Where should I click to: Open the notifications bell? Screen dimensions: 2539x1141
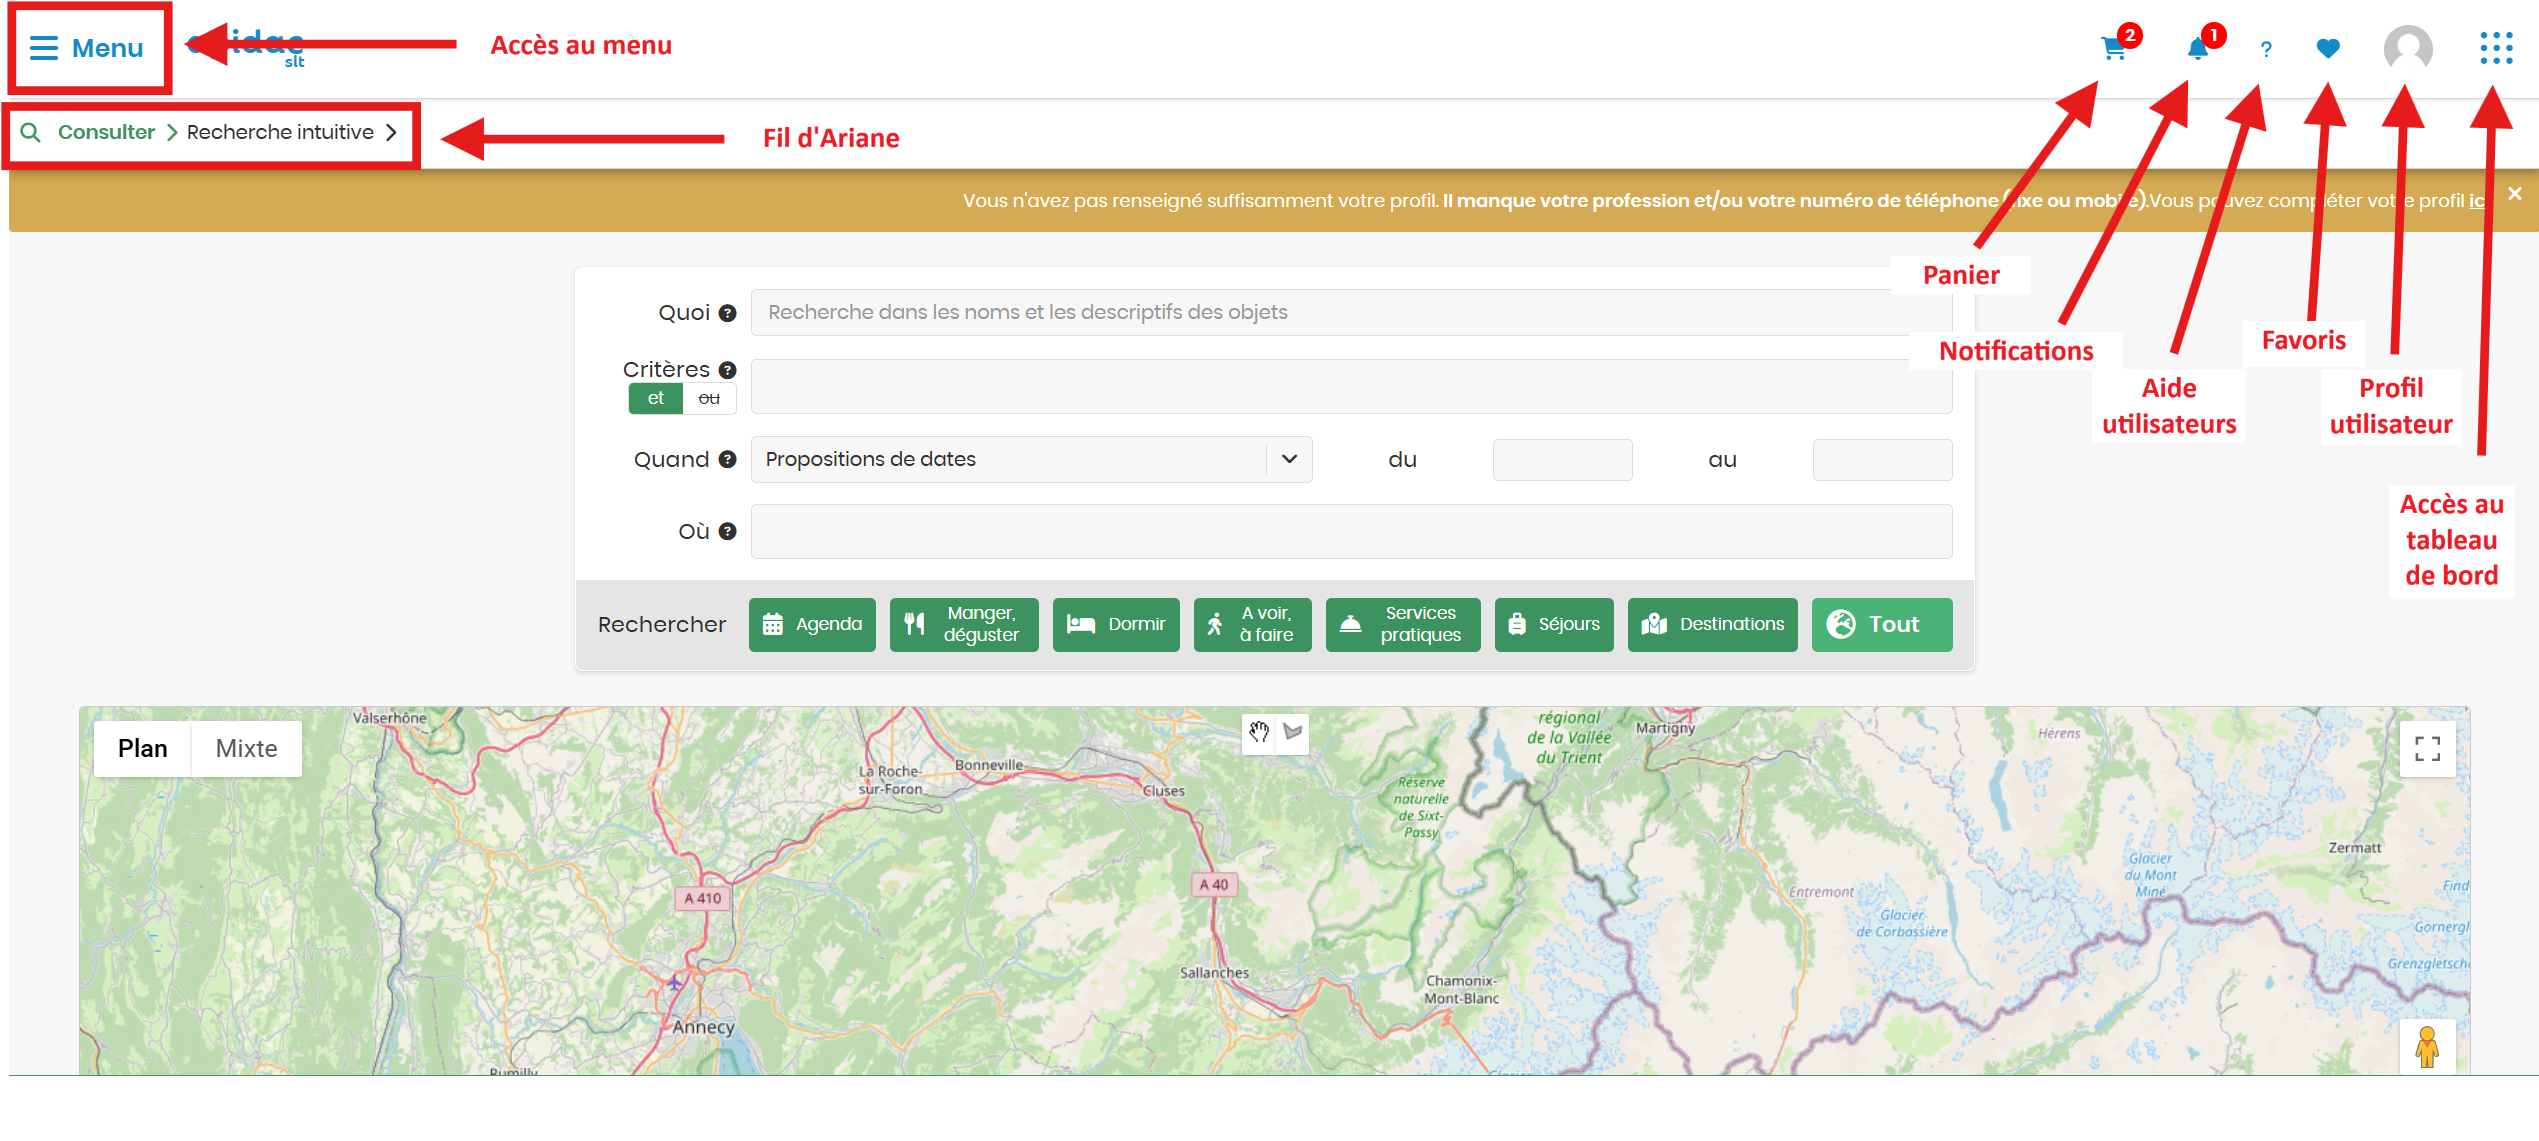click(x=2197, y=48)
